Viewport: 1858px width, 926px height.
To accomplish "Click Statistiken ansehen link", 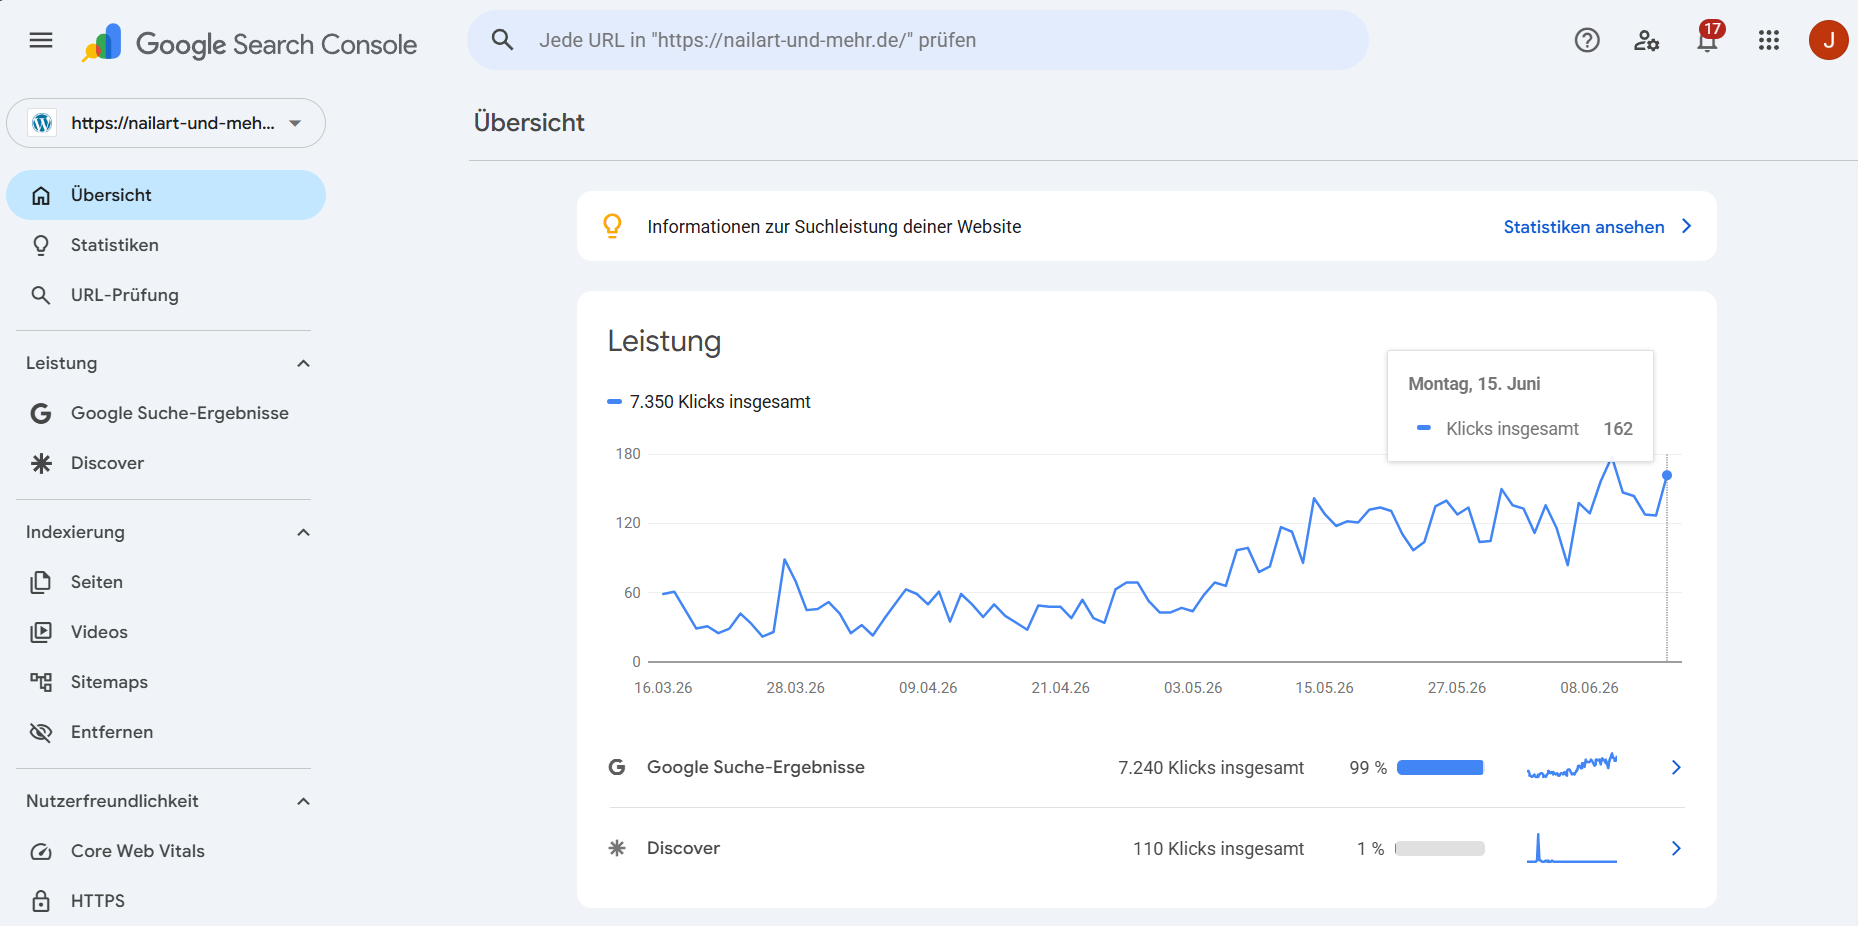I will click(x=1584, y=227).
